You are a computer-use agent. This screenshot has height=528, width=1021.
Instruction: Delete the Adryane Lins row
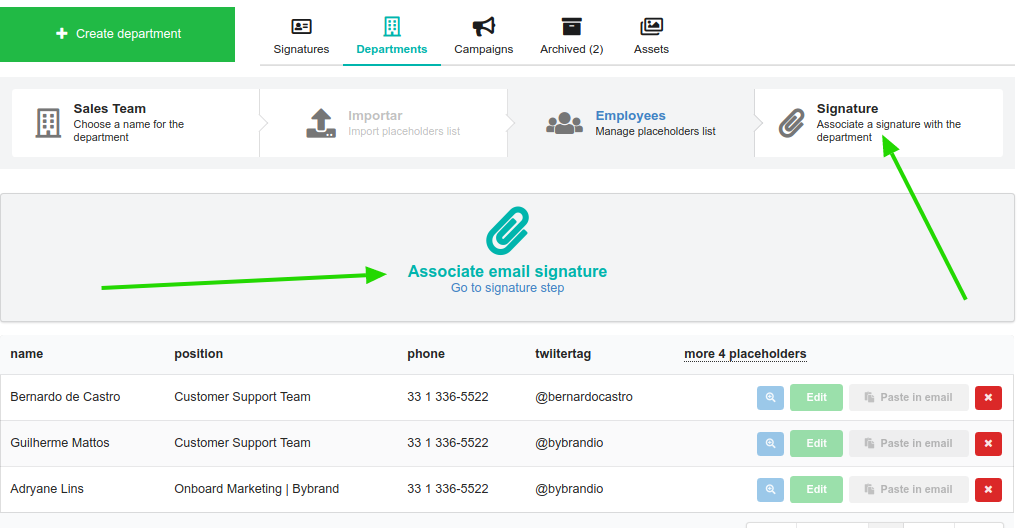(988, 490)
